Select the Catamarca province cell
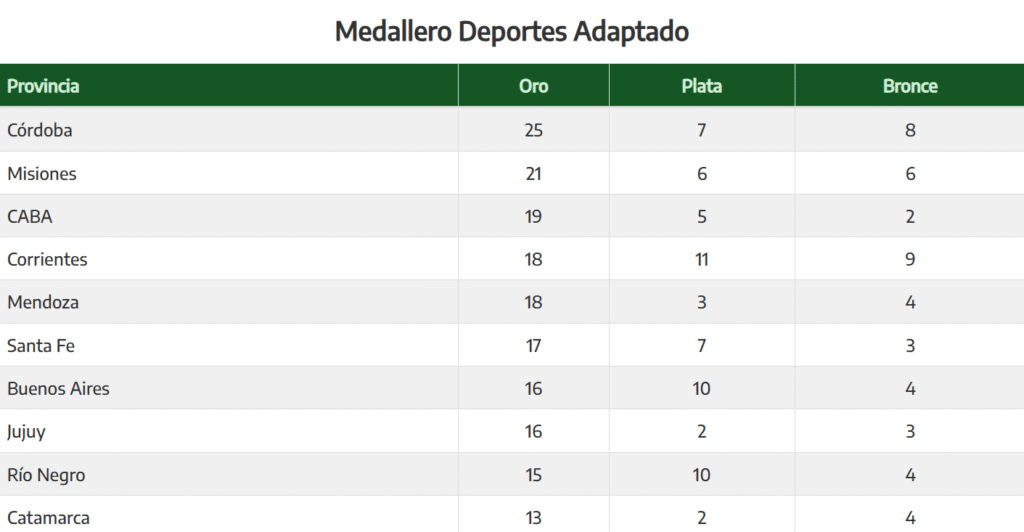This screenshot has height=532, width=1024. [x=48, y=518]
